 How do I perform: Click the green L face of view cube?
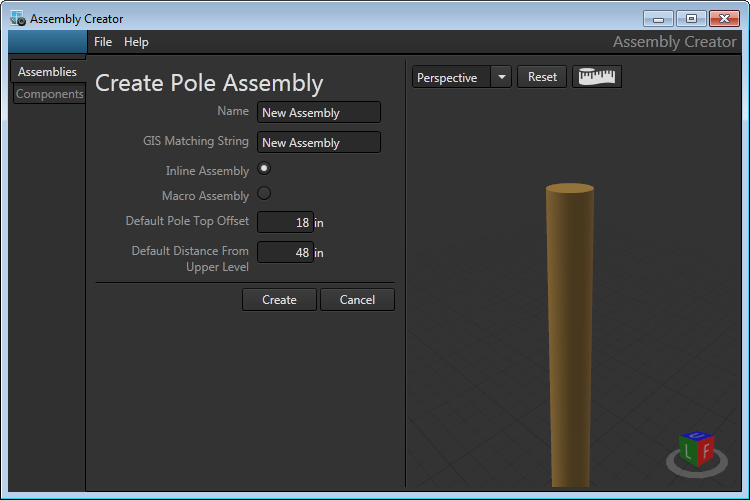687,454
